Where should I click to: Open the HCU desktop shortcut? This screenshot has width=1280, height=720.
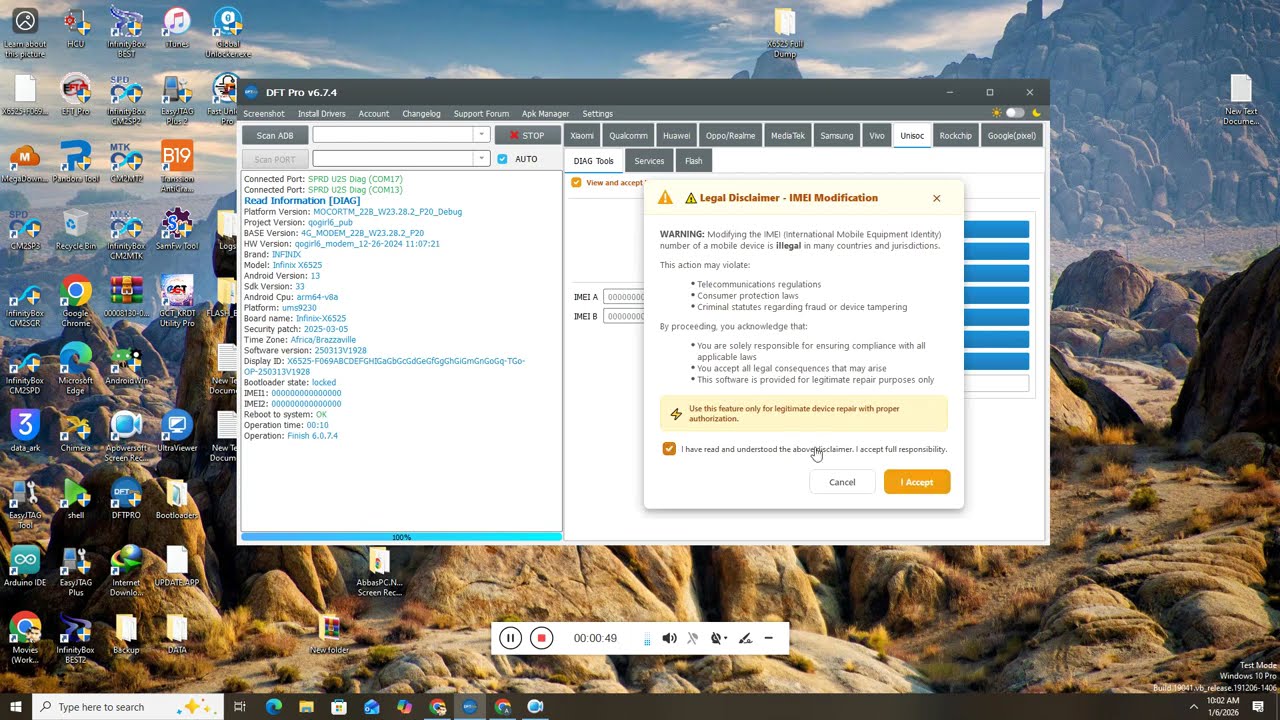click(75, 28)
